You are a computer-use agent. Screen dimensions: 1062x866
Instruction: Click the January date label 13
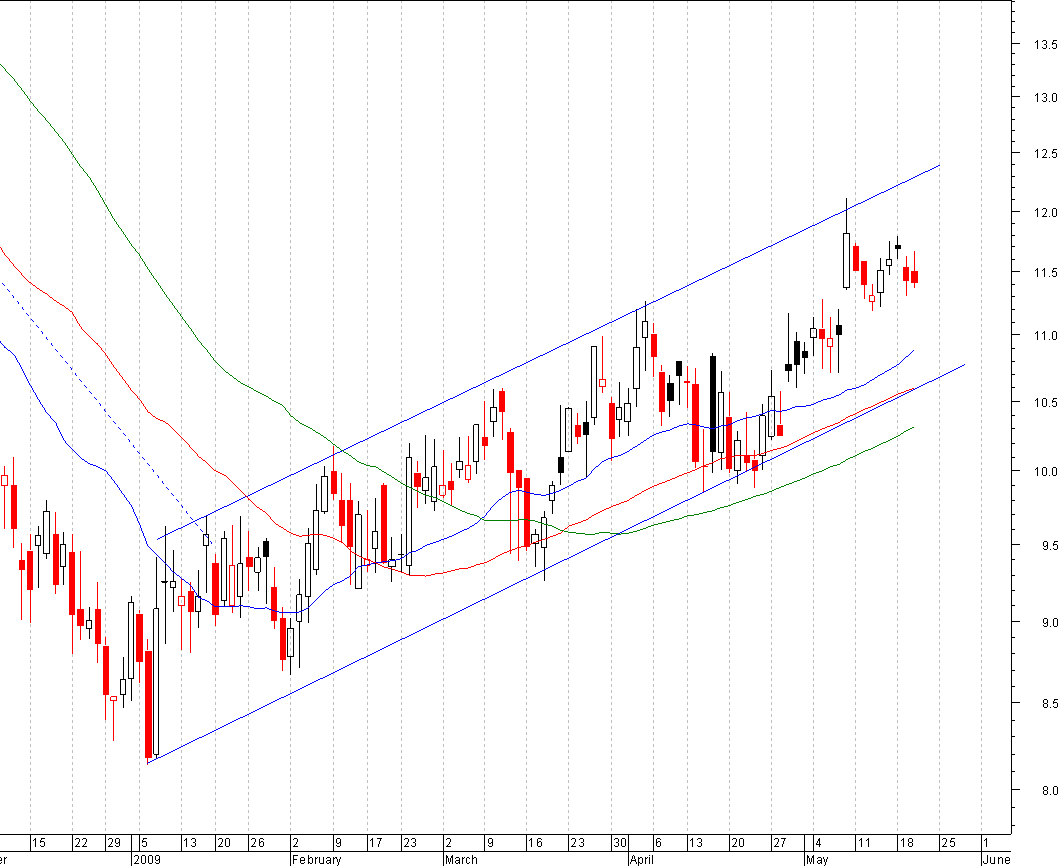[190, 843]
